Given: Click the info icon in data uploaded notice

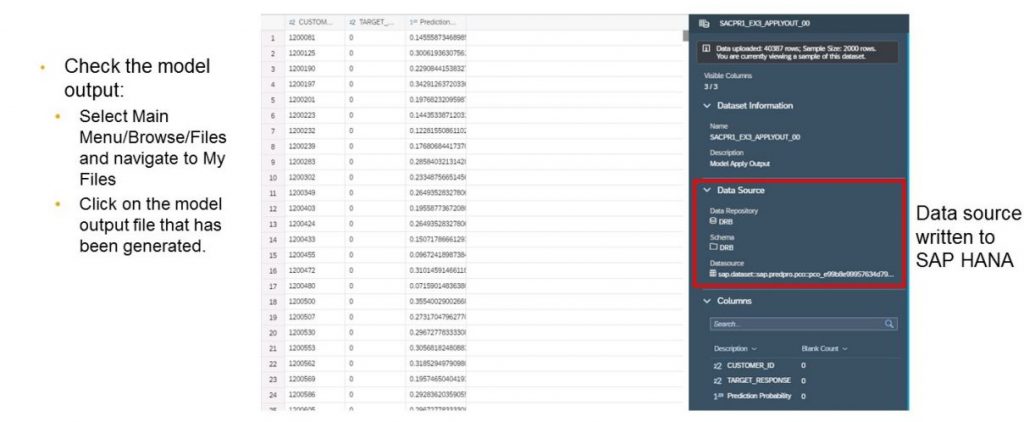Looking at the screenshot, I should 707,47.
